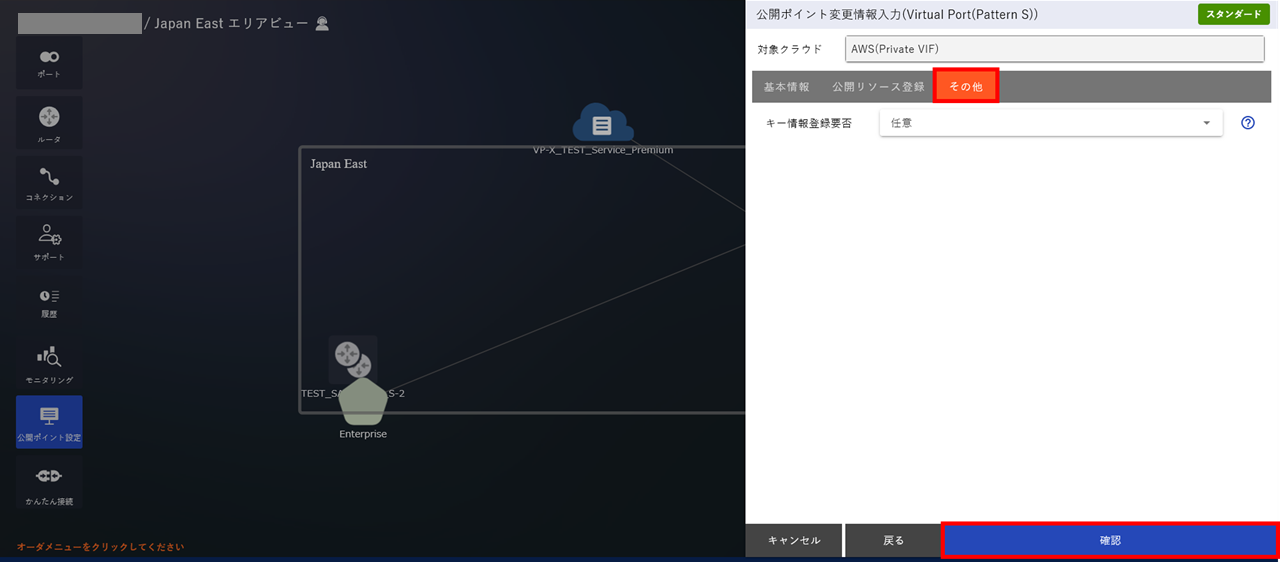Click the Japan East area label
Viewport: 1280px width, 562px height.
pyautogui.click(x=338, y=164)
